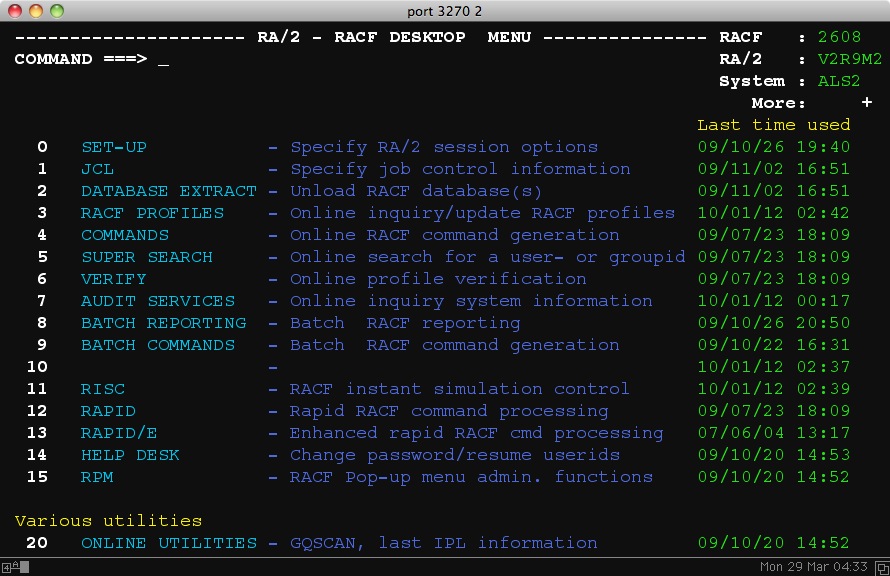Open the RPM menu entry
This screenshot has height=576, width=890.
(97, 477)
